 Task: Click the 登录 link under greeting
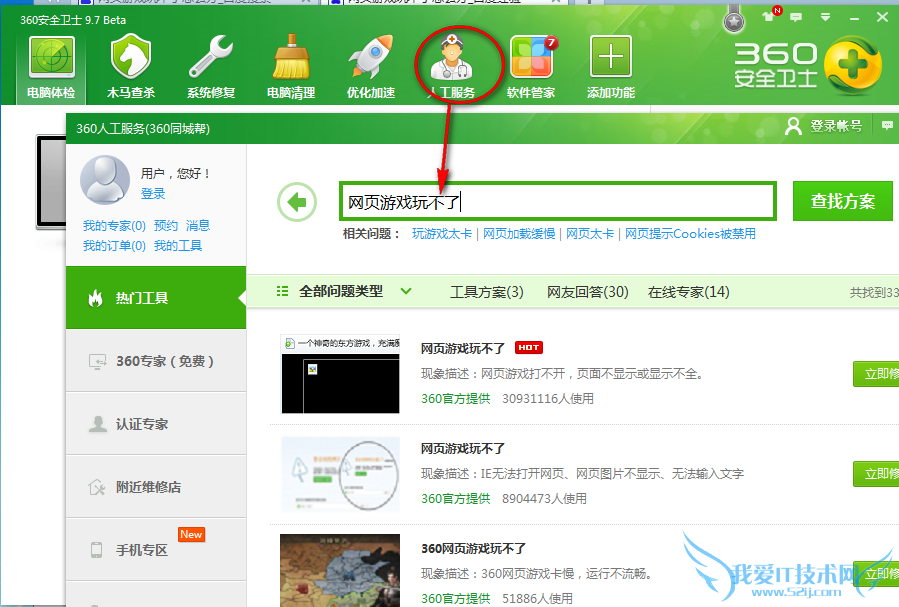pos(153,194)
